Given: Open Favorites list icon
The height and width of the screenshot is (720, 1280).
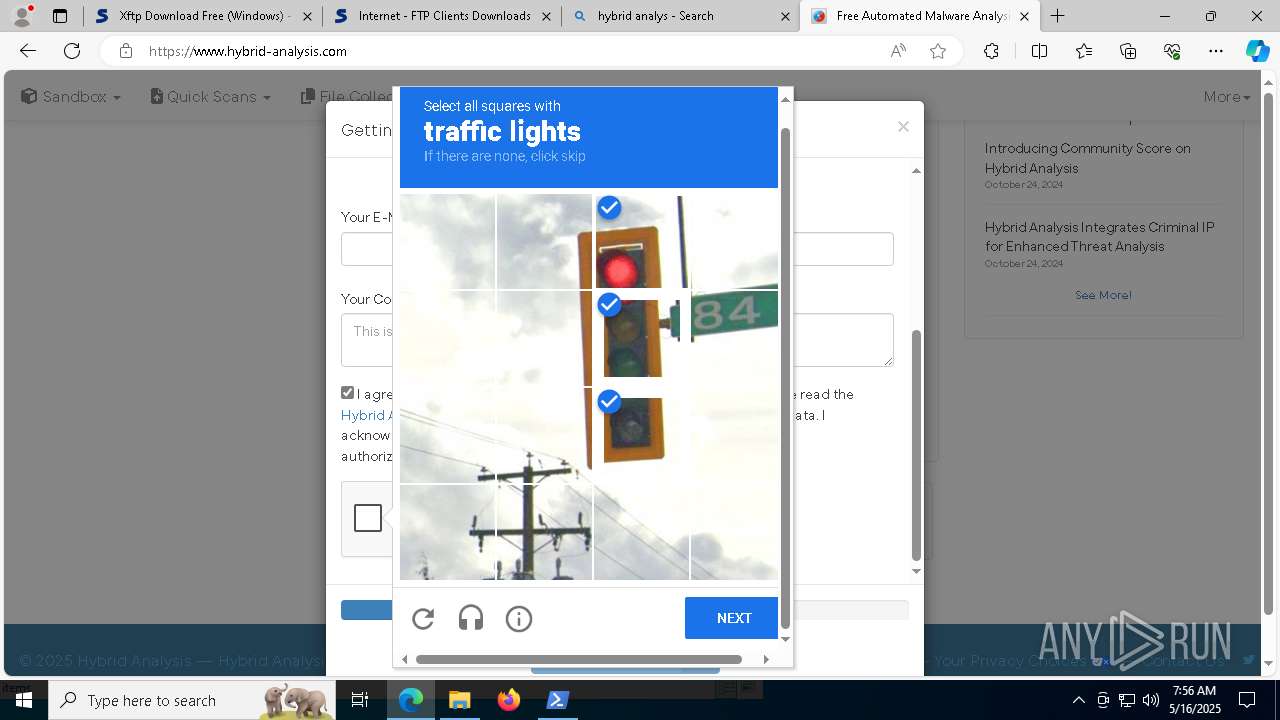Looking at the screenshot, I should click(1084, 51).
